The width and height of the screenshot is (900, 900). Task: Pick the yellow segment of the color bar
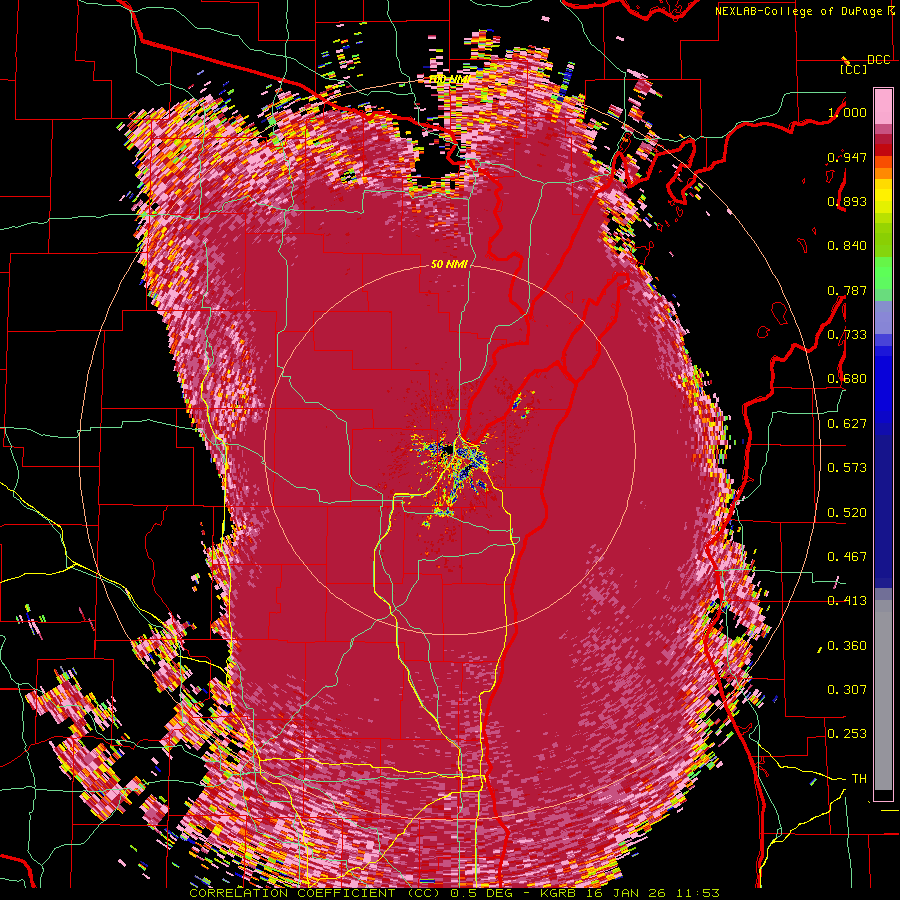(x=883, y=197)
